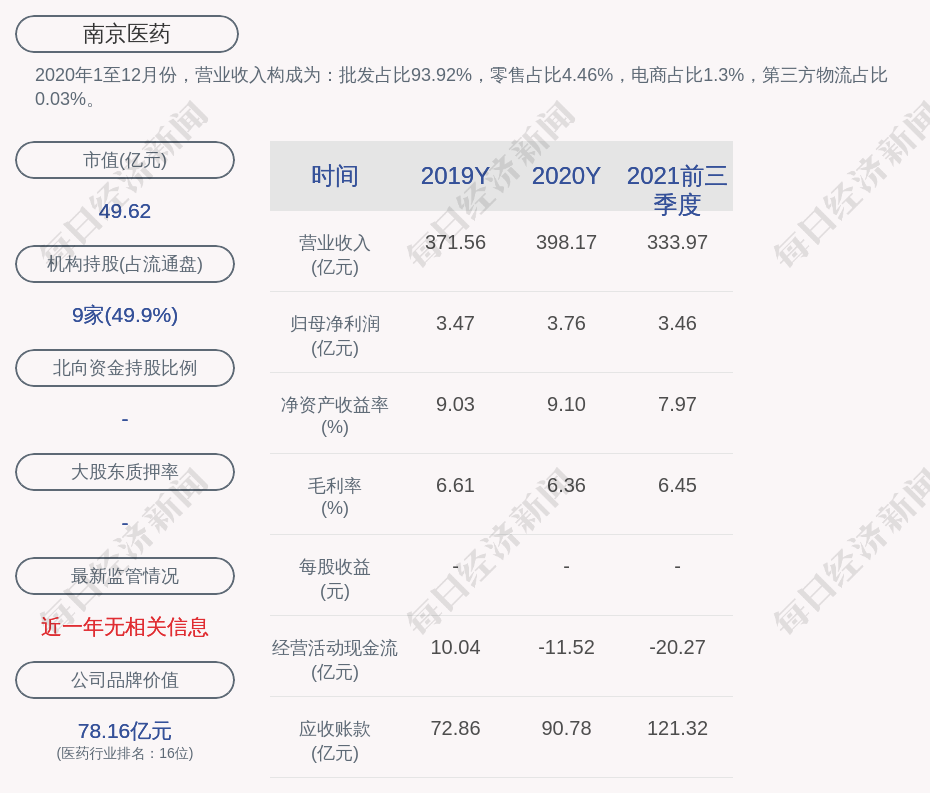Select the 2019Y column header
The width and height of the screenshot is (930, 793).
(455, 176)
